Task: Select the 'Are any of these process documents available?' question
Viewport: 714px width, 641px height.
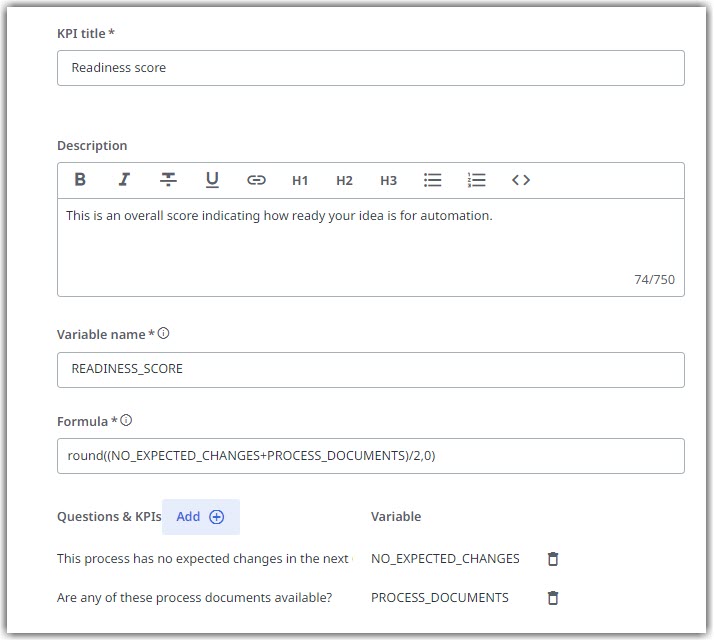Action: [x=194, y=598]
